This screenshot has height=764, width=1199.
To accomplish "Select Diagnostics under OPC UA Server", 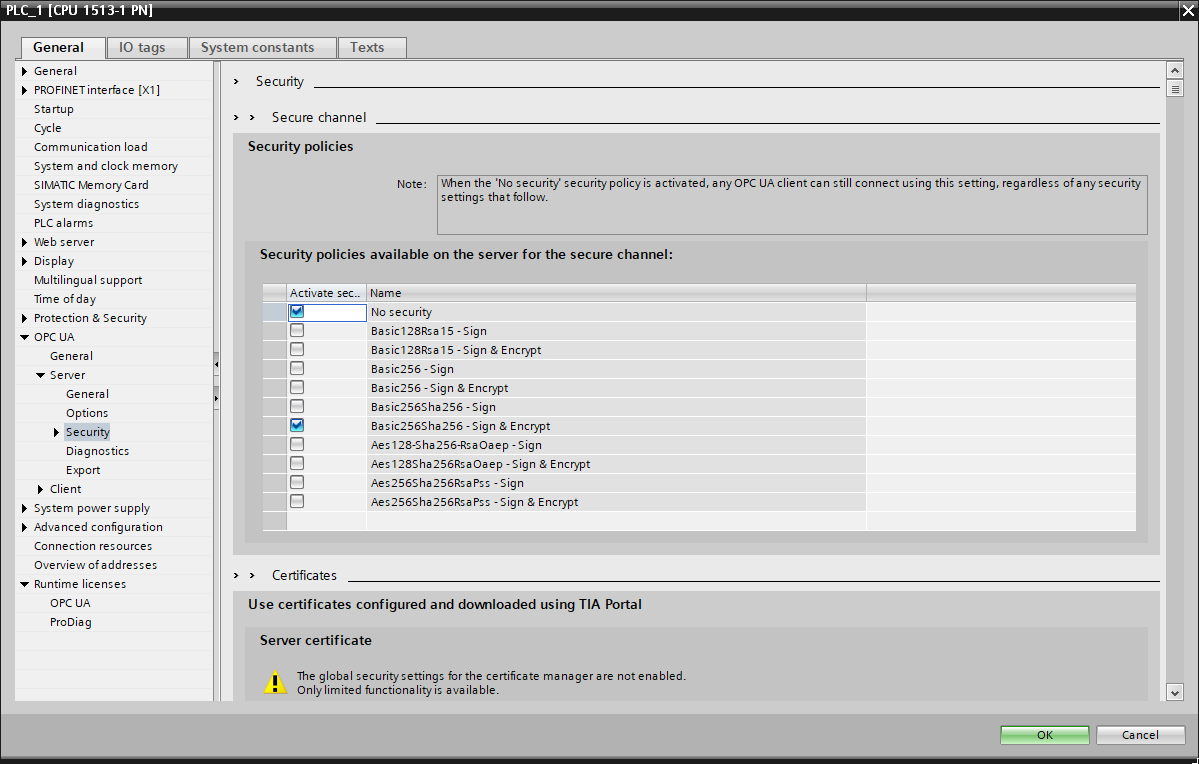I will tap(97, 451).
